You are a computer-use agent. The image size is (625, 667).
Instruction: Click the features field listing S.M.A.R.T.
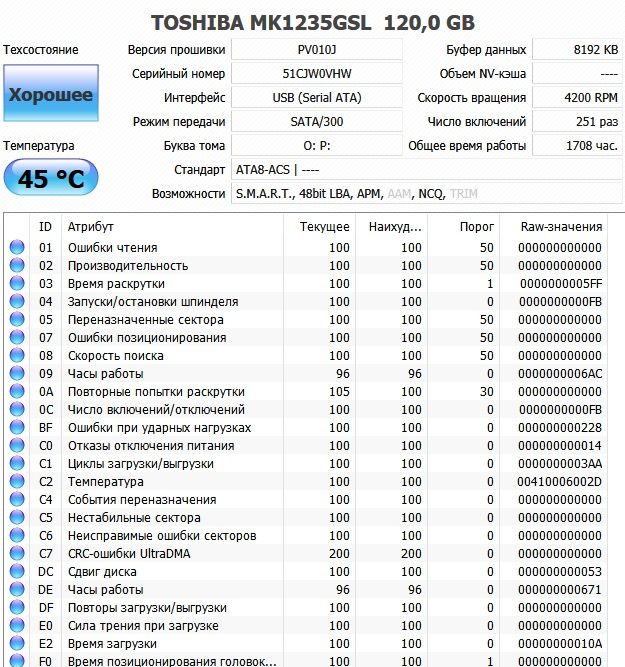coord(427,194)
